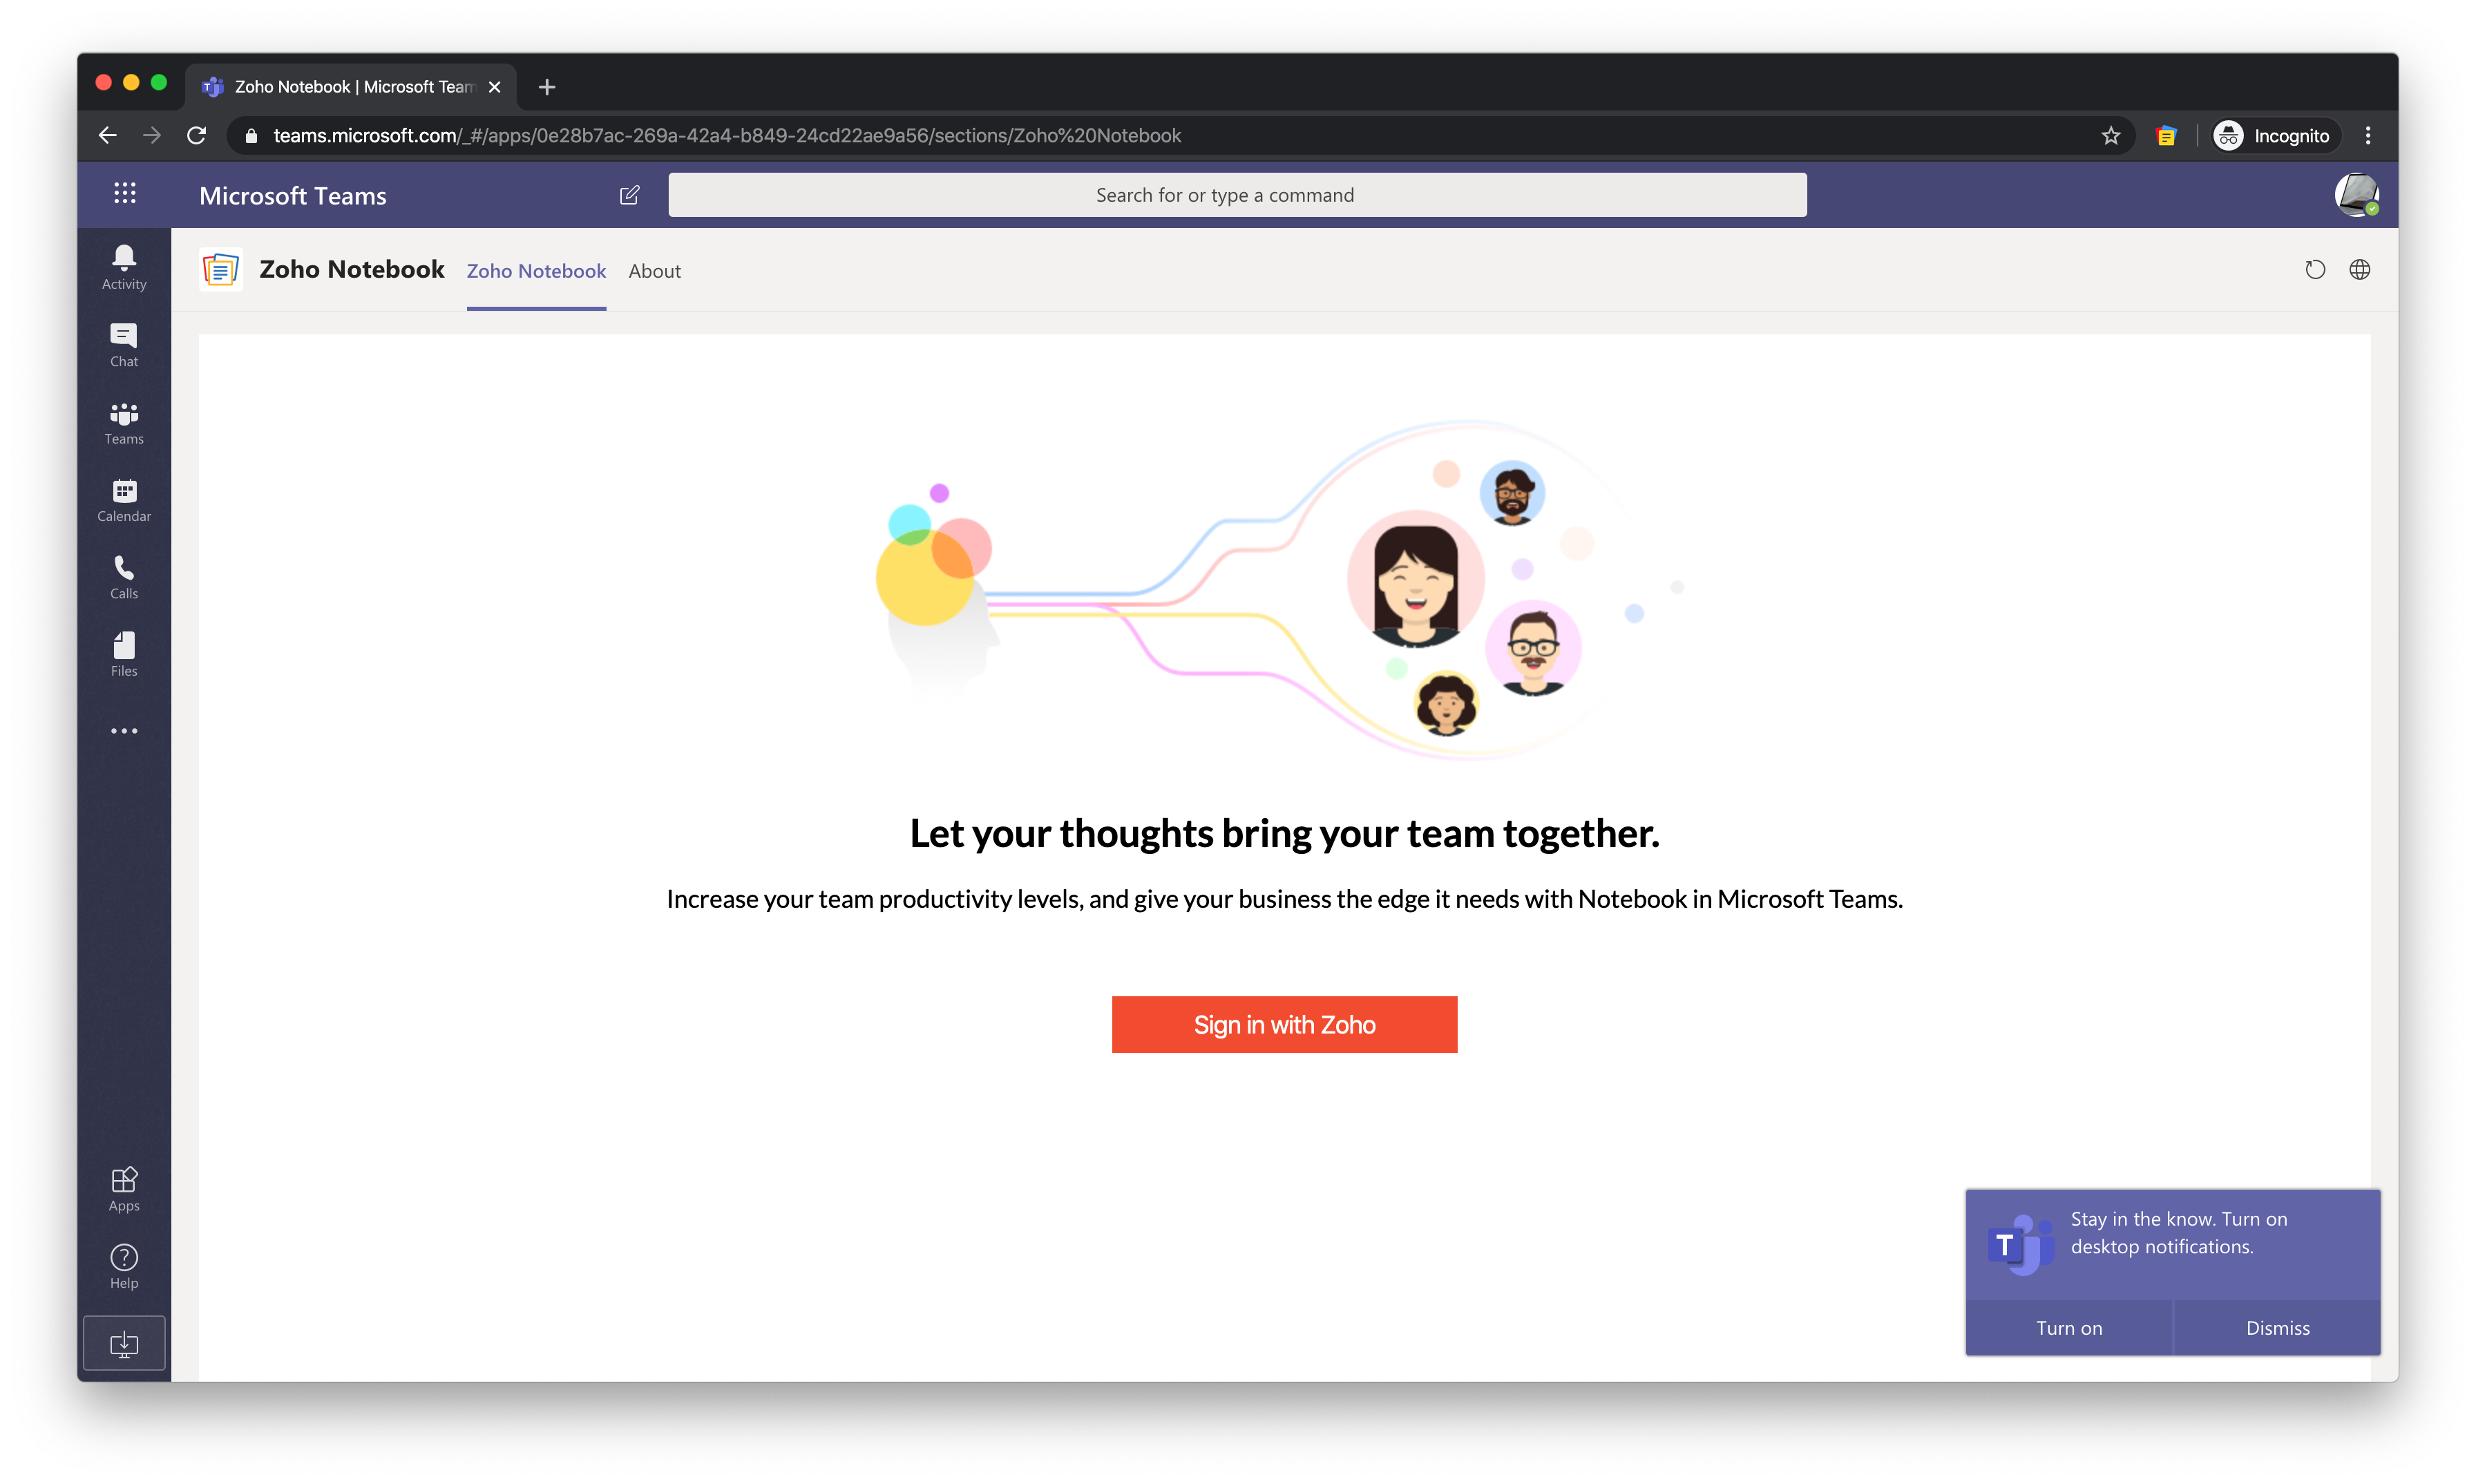
Task: Open the app launcher waffle menu
Action: (124, 194)
